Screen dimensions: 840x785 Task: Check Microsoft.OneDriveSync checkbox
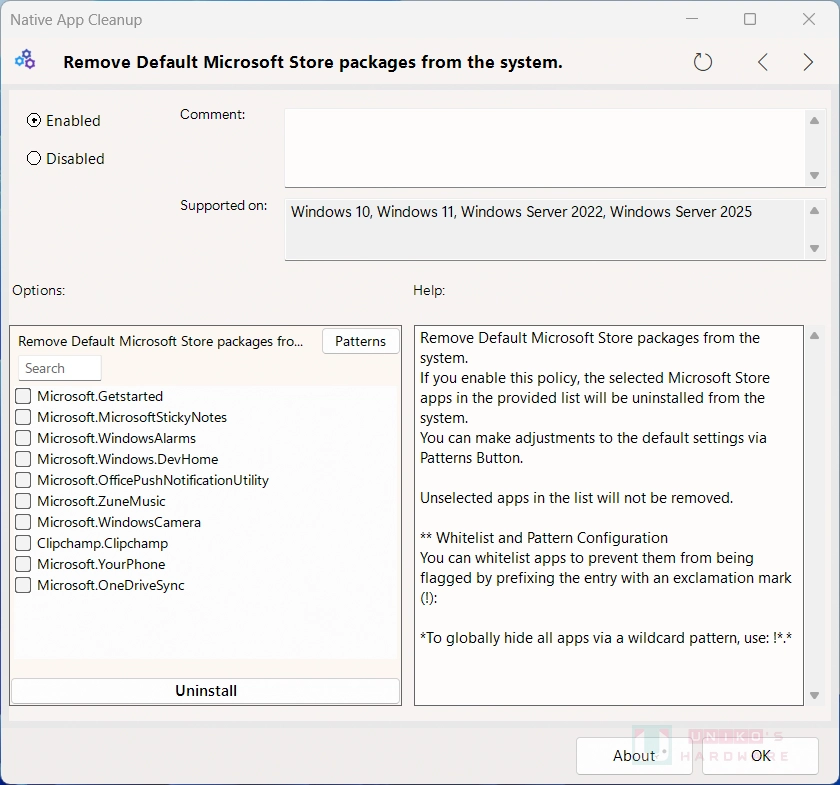23,585
